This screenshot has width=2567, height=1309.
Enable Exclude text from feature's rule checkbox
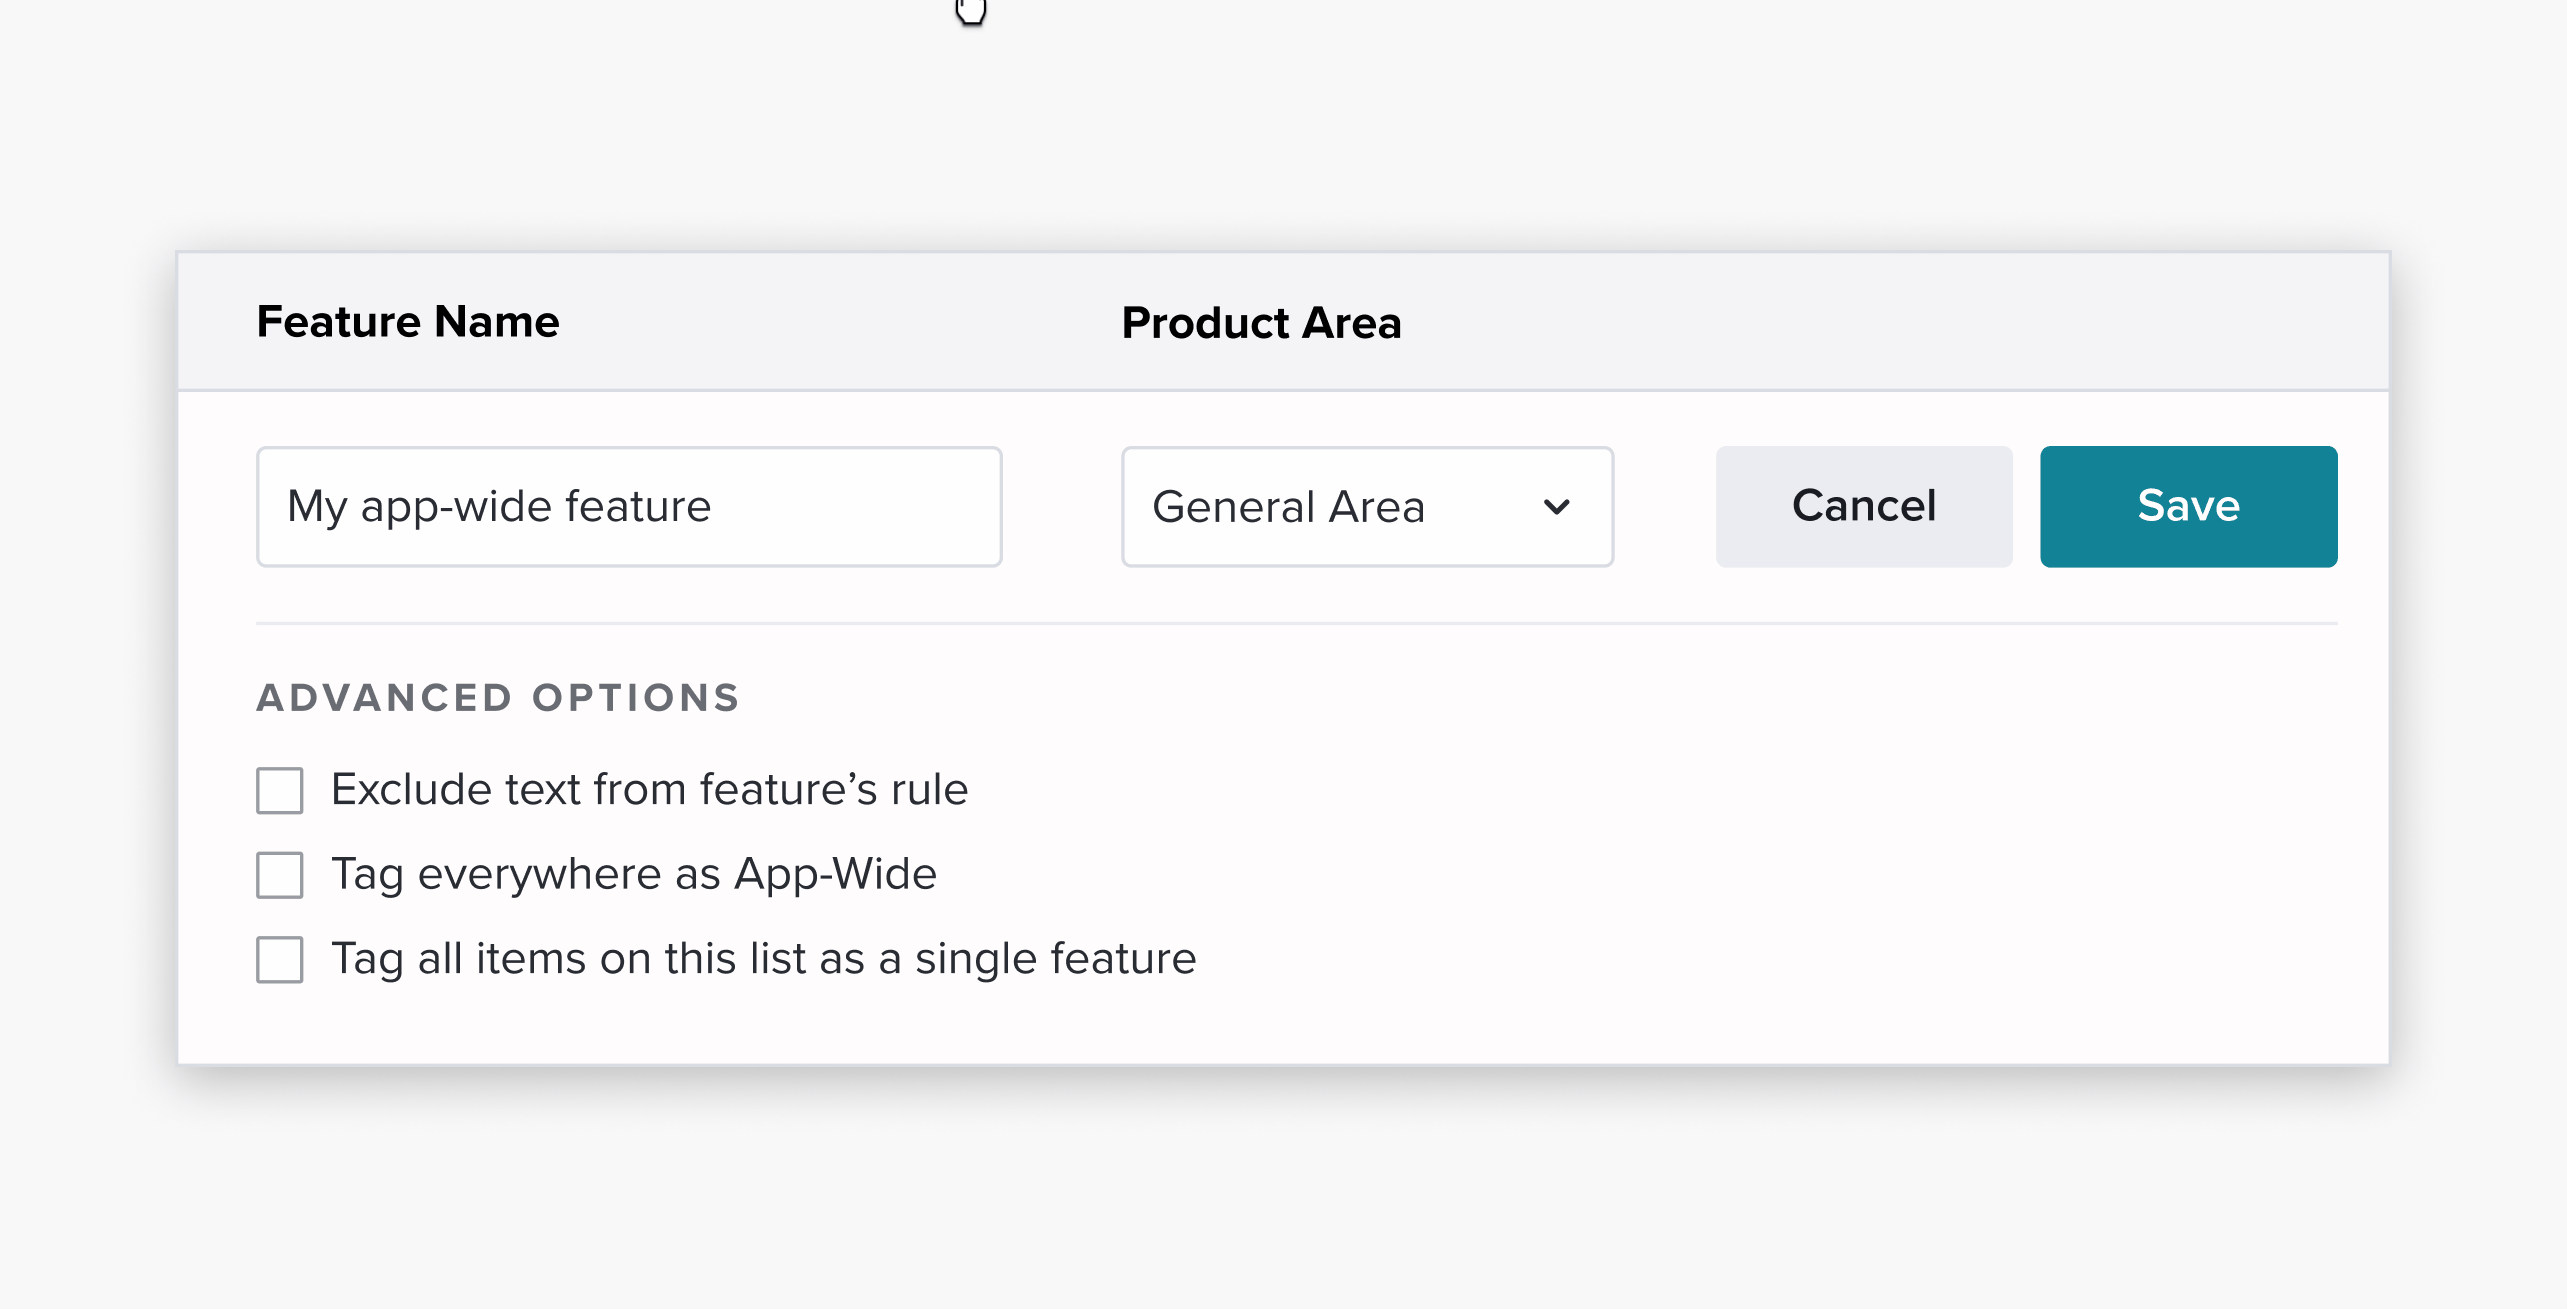pos(280,791)
